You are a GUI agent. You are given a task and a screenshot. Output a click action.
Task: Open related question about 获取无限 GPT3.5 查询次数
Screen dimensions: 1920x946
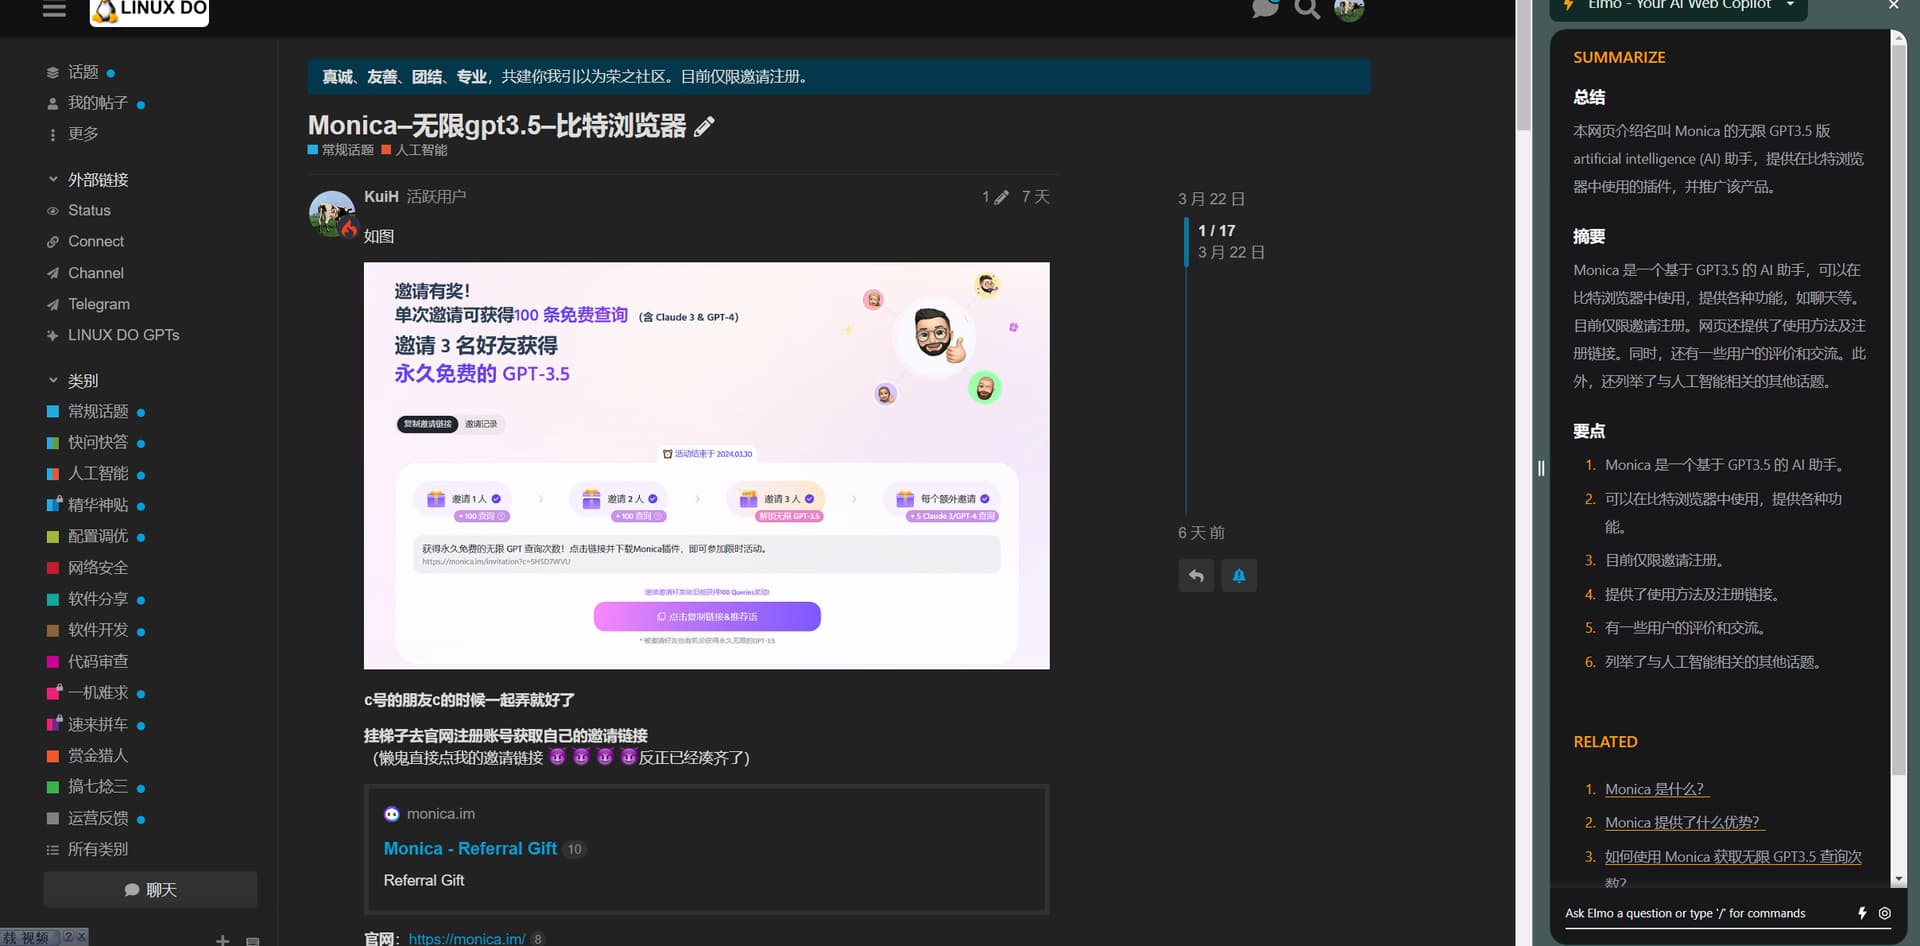coord(1733,857)
